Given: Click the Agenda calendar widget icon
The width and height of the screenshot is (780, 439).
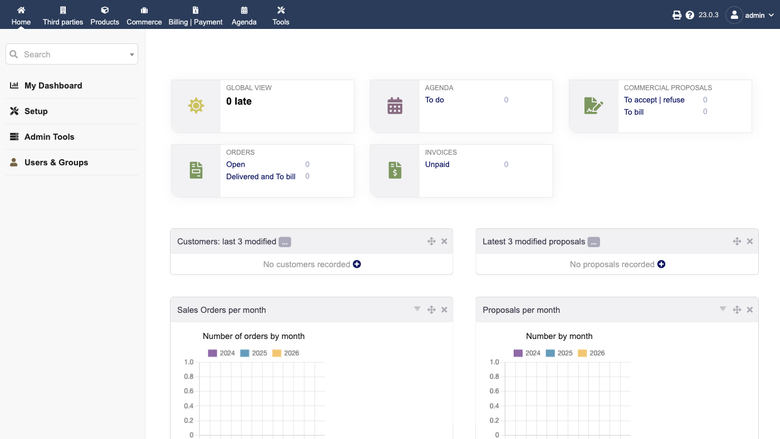Looking at the screenshot, I should tap(394, 106).
